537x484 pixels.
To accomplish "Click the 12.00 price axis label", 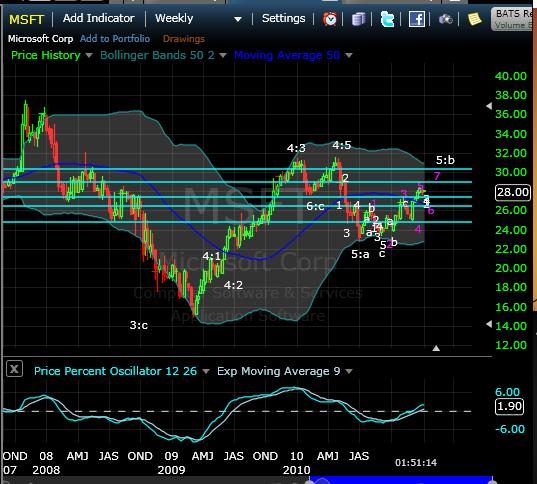I will [x=511, y=345].
